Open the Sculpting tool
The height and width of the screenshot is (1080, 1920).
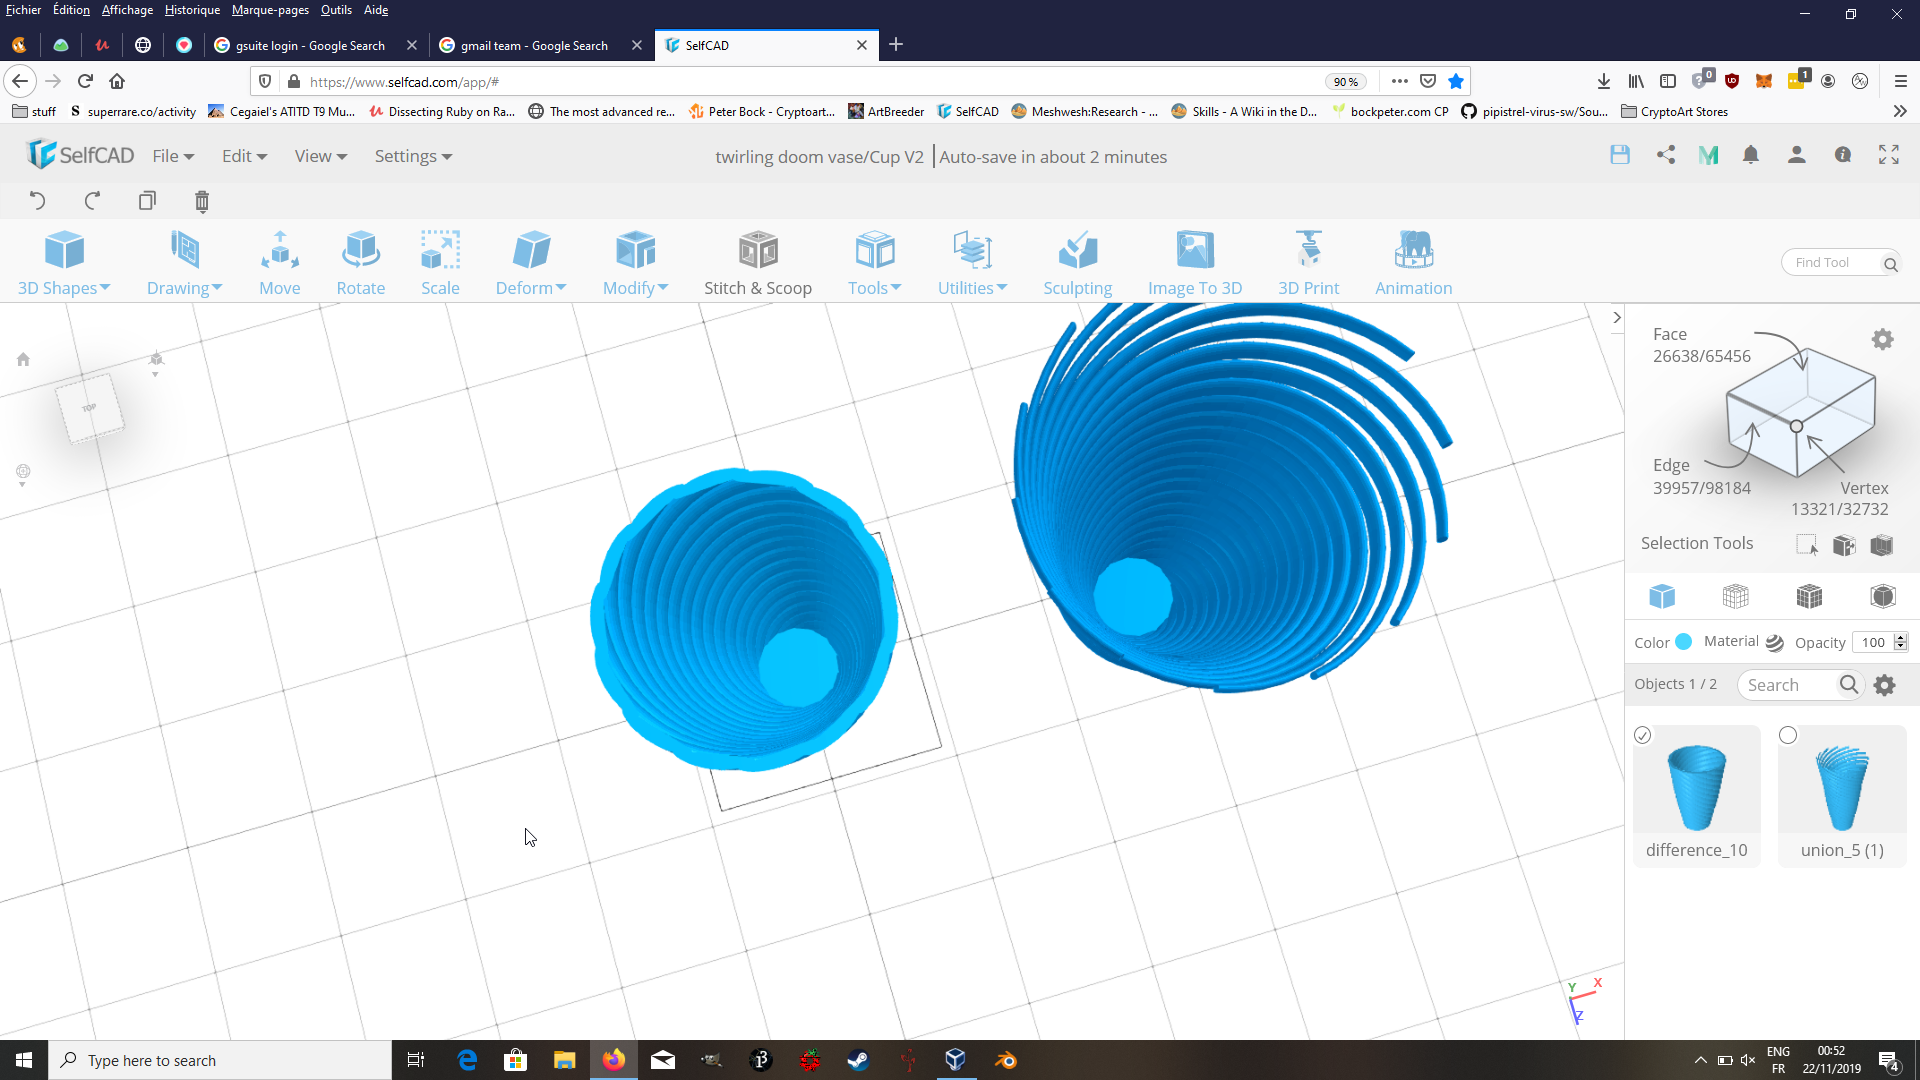(x=1077, y=263)
